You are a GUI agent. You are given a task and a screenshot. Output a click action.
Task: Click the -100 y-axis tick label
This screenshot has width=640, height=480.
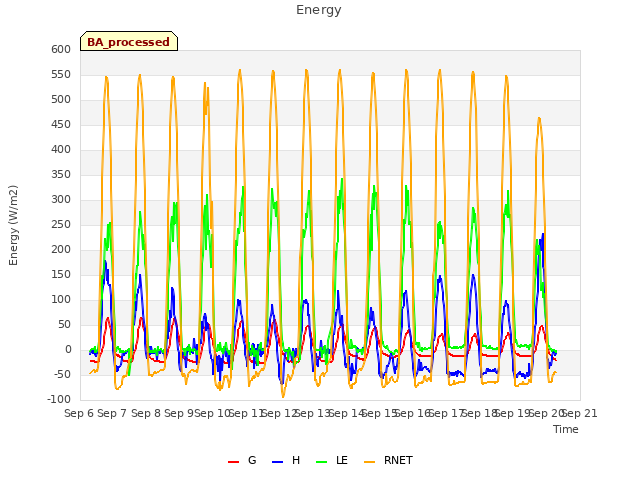click(59, 400)
